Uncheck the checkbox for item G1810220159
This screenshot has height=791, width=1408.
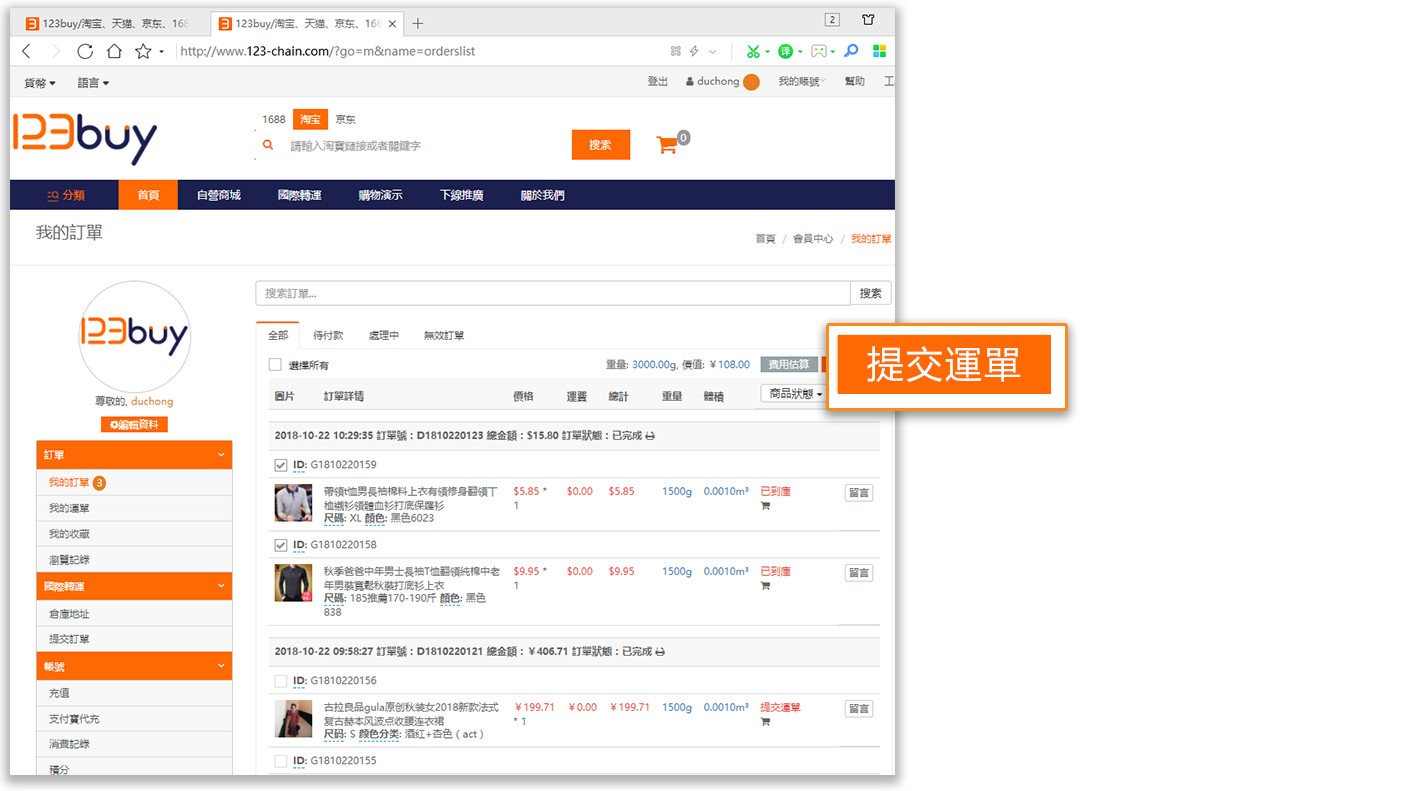coord(280,465)
